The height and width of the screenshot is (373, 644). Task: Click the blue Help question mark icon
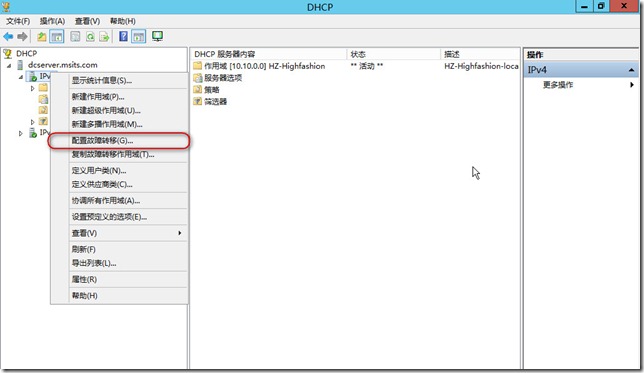(x=123, y=36)
